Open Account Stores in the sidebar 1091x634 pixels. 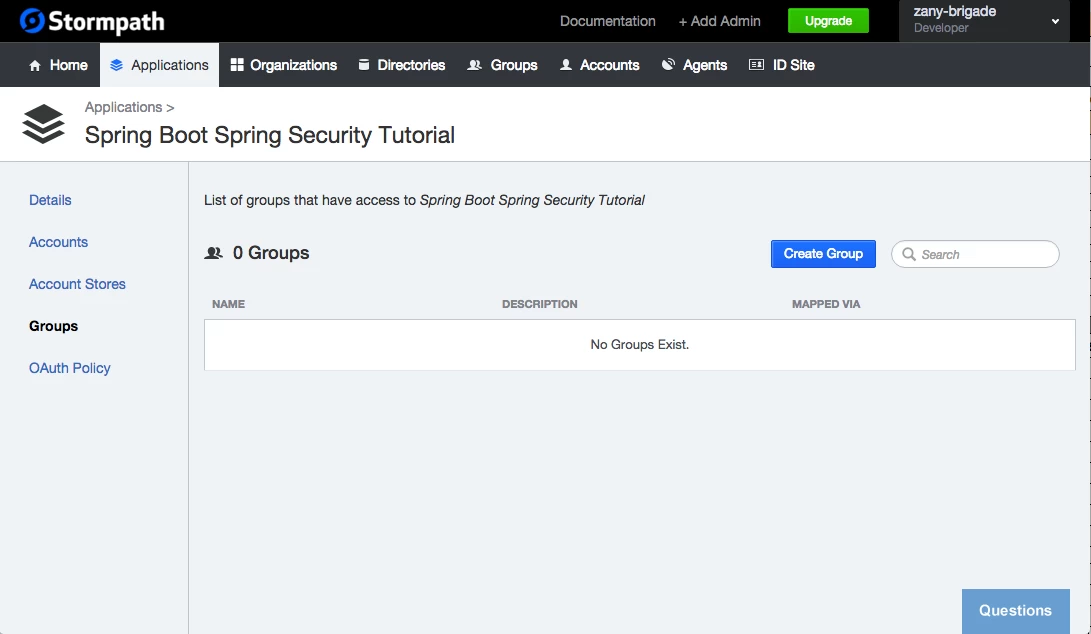[77, 284]
